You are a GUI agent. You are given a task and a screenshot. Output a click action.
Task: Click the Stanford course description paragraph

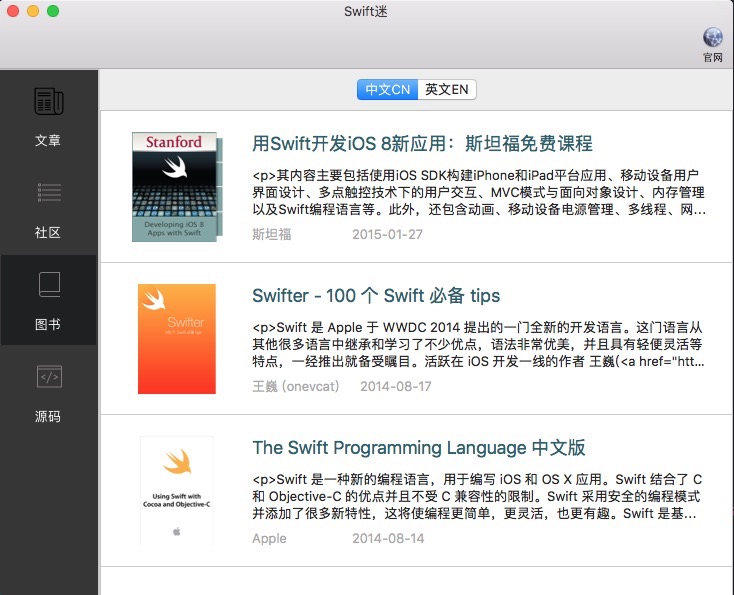[x=479, y=192]
